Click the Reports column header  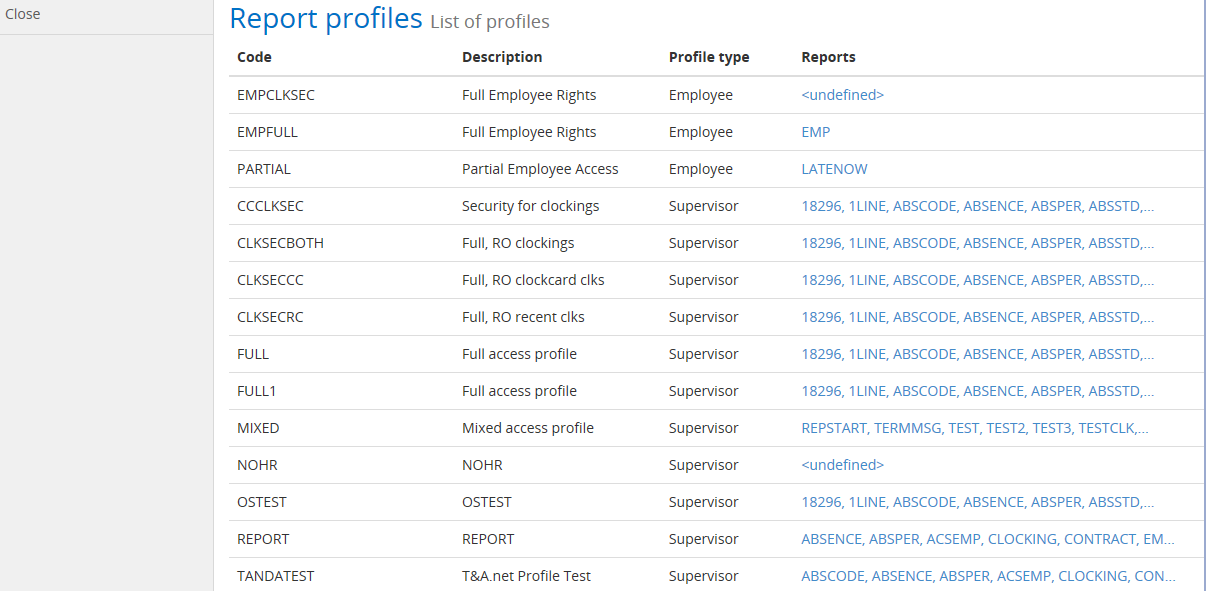(828, 57)
